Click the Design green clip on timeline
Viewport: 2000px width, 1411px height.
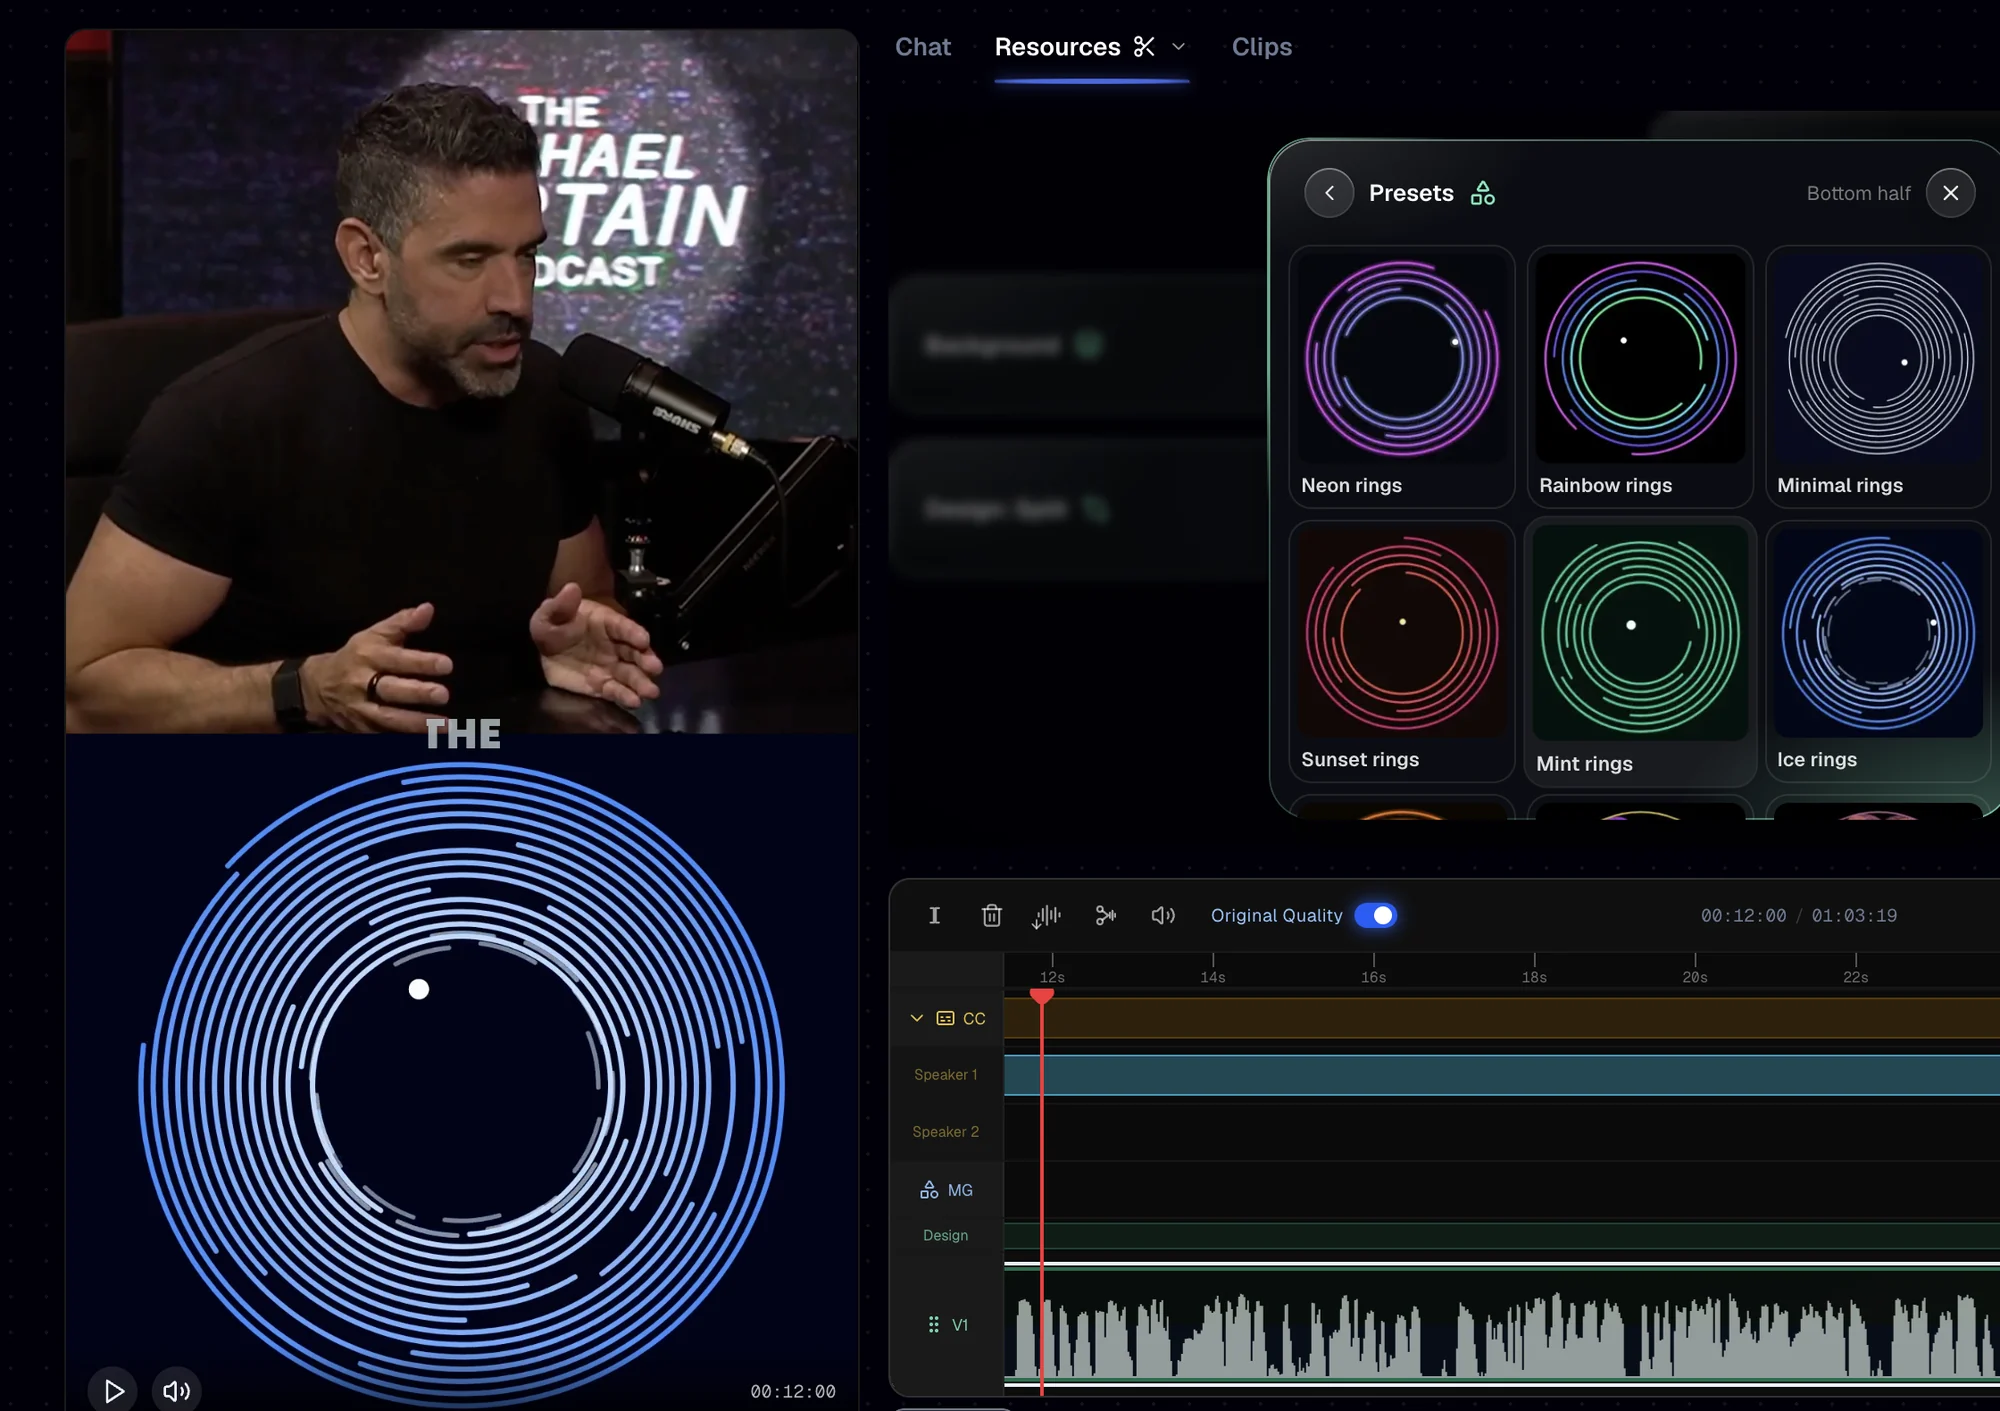1501,1236
